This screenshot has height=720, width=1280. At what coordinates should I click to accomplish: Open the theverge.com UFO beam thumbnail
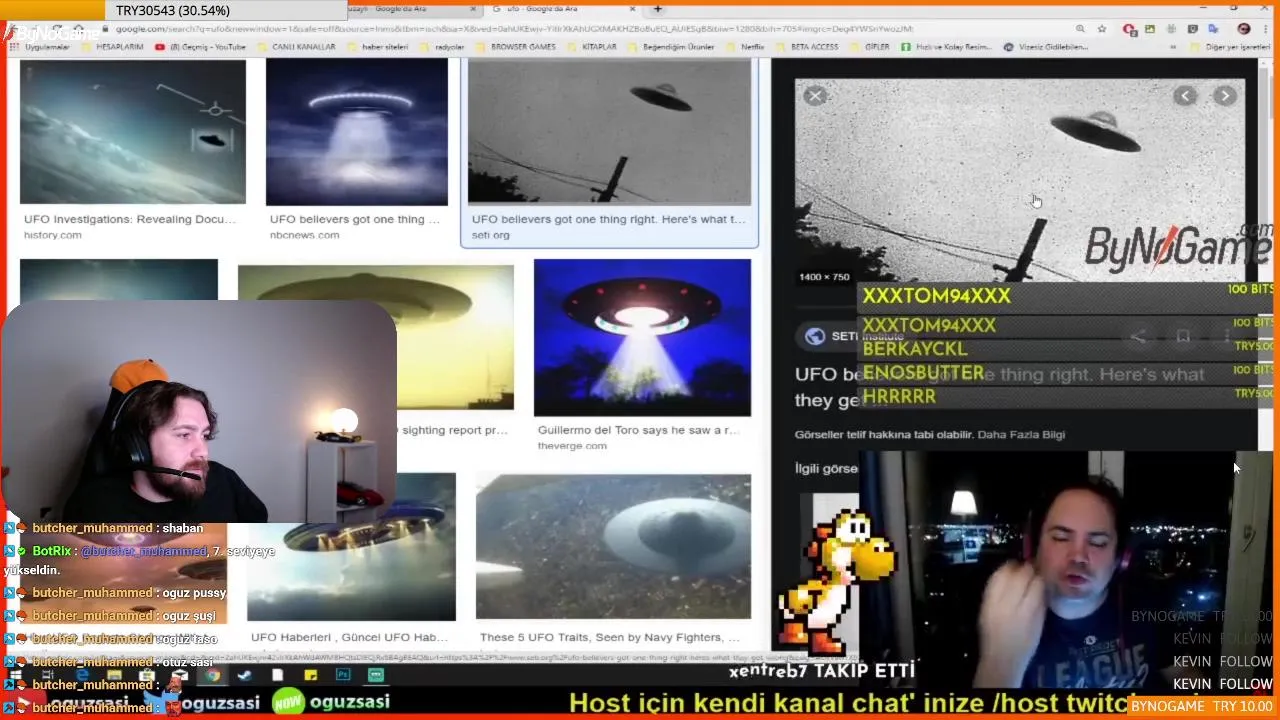tap(642, 337)
